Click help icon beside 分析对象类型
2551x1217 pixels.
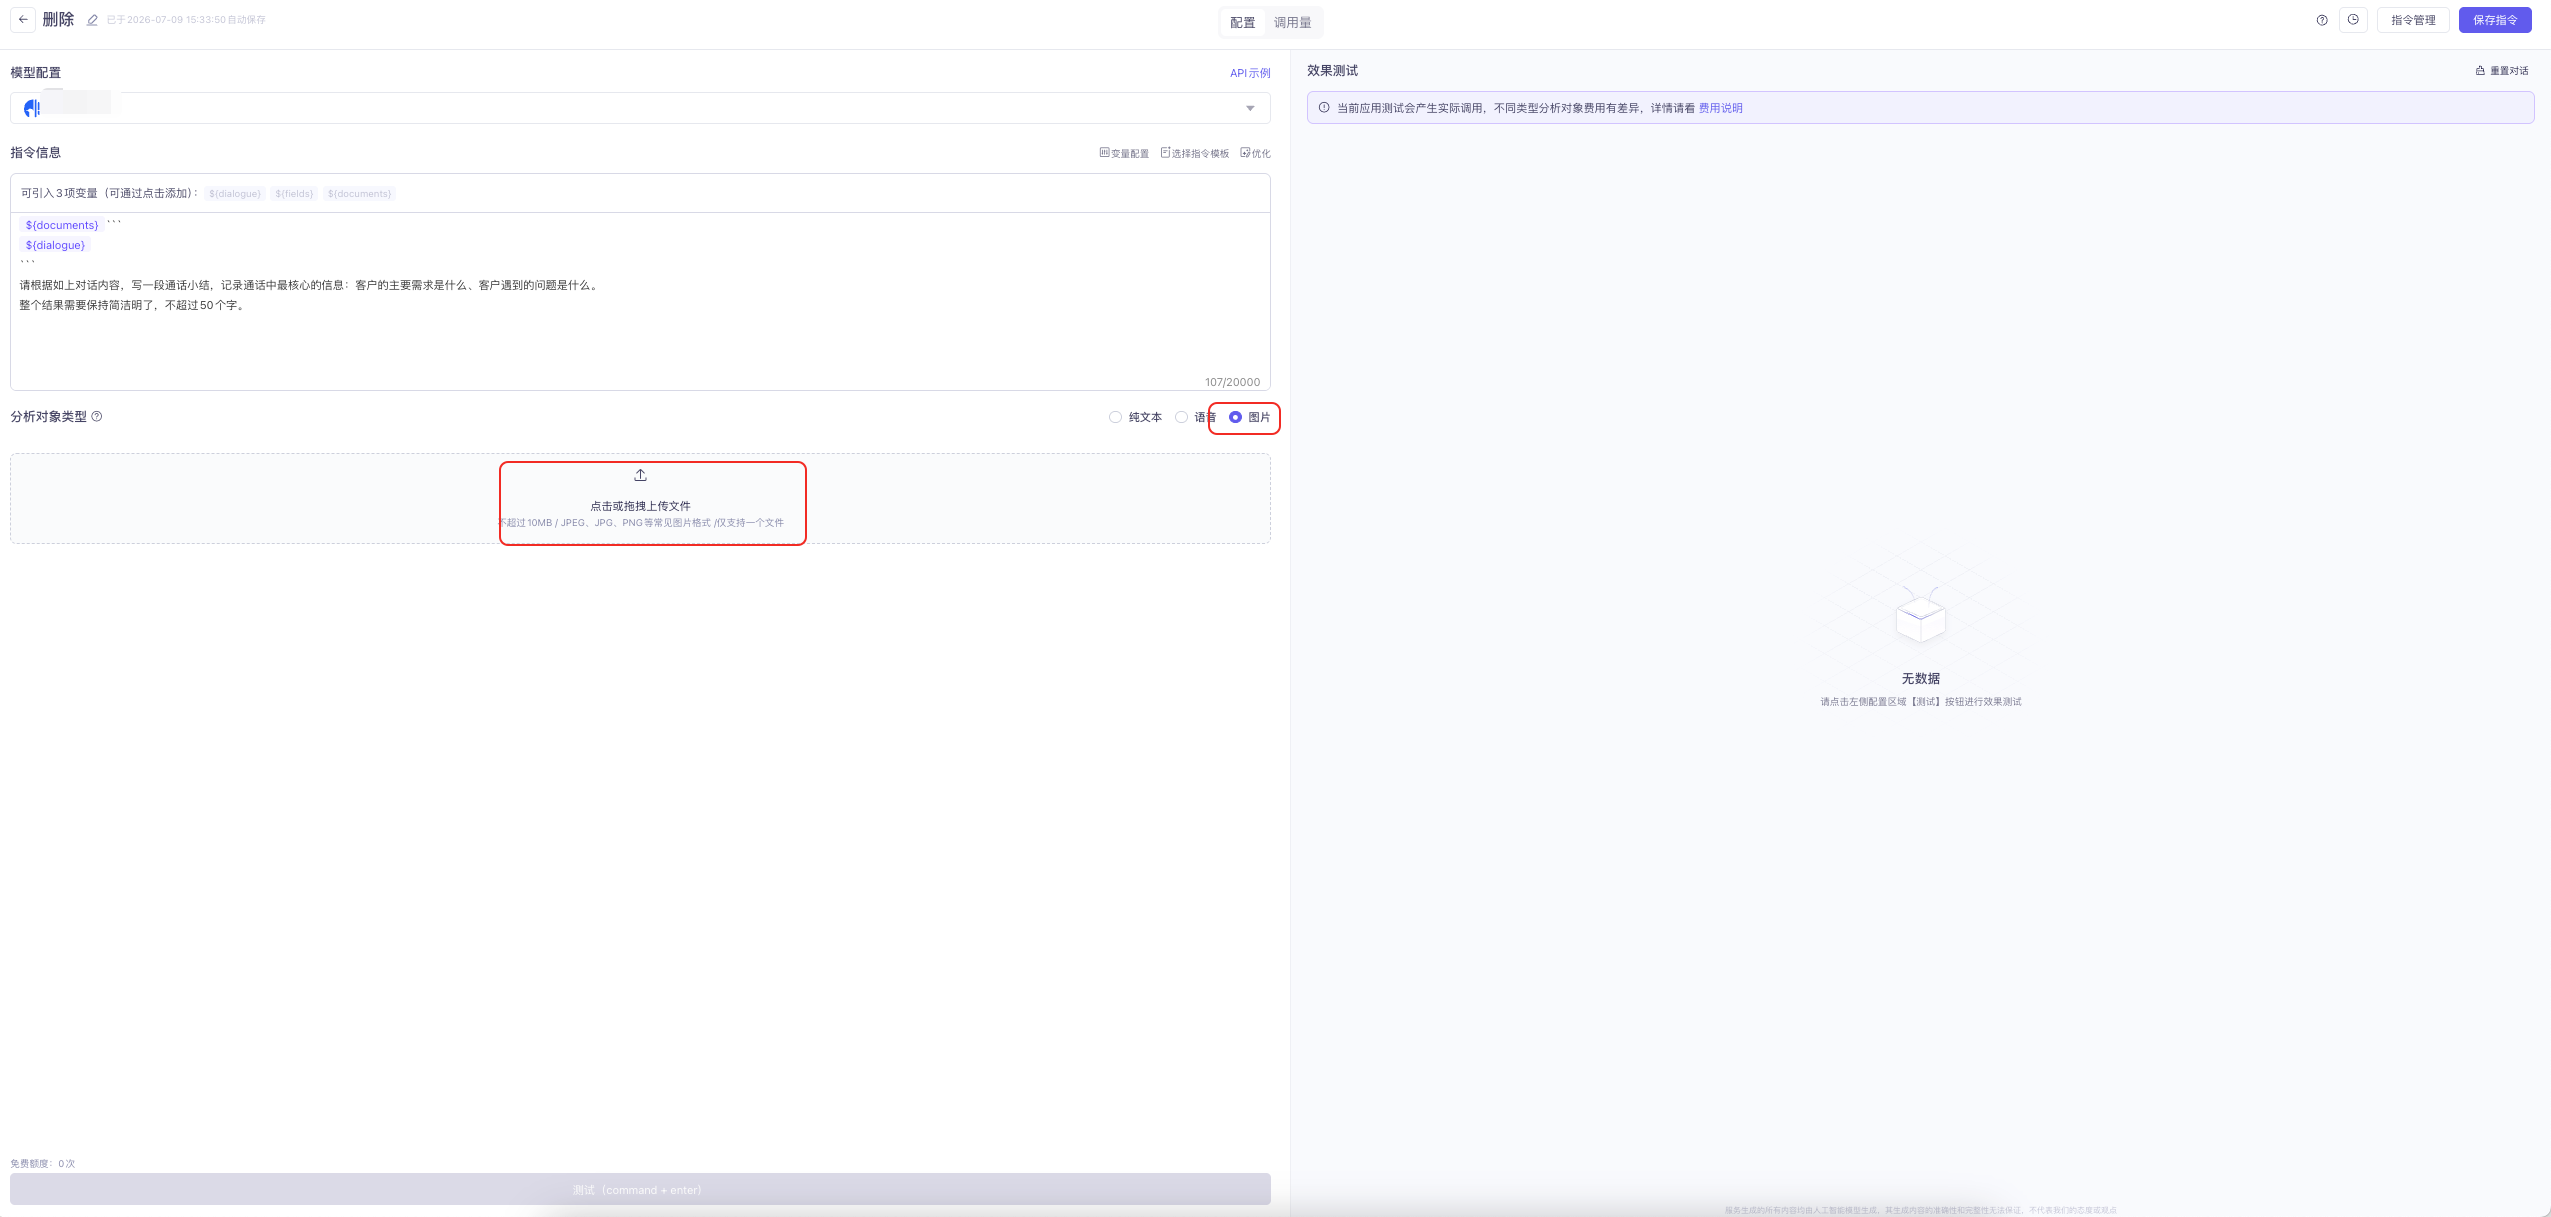[x=97, y=417]
